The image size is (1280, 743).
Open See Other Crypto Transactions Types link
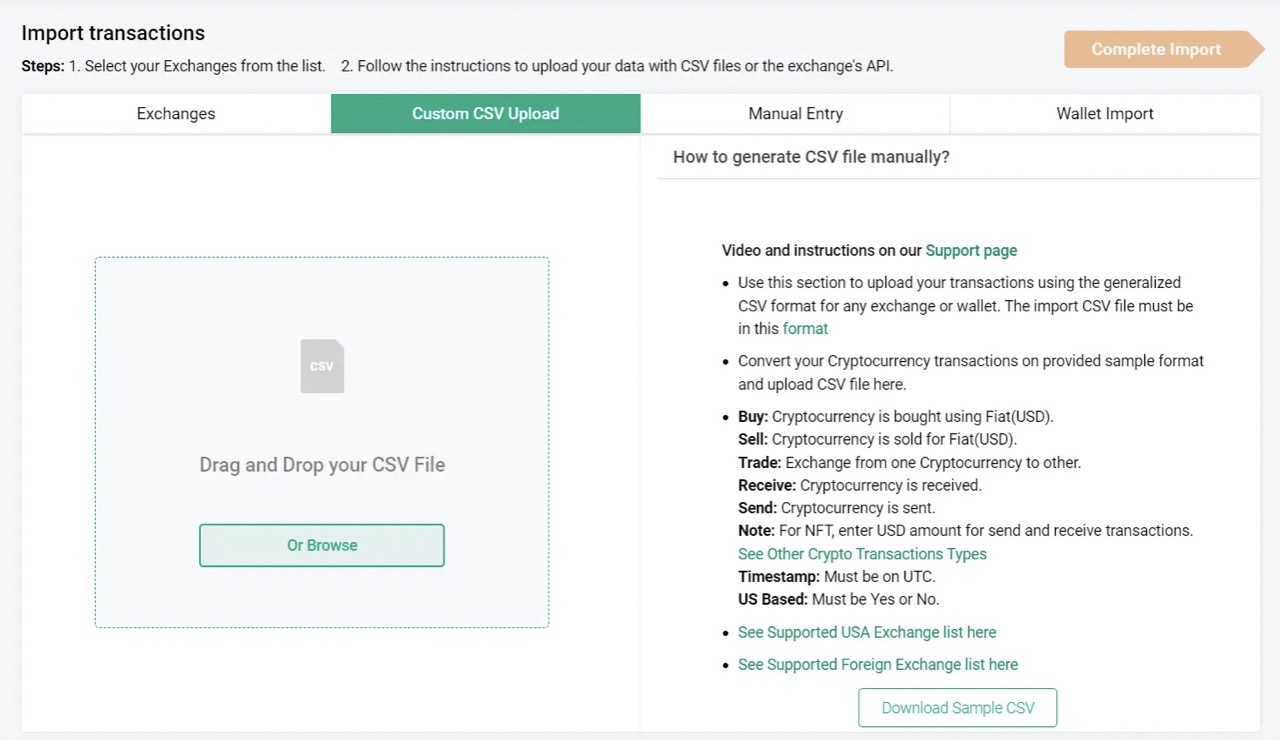[862, 553]
